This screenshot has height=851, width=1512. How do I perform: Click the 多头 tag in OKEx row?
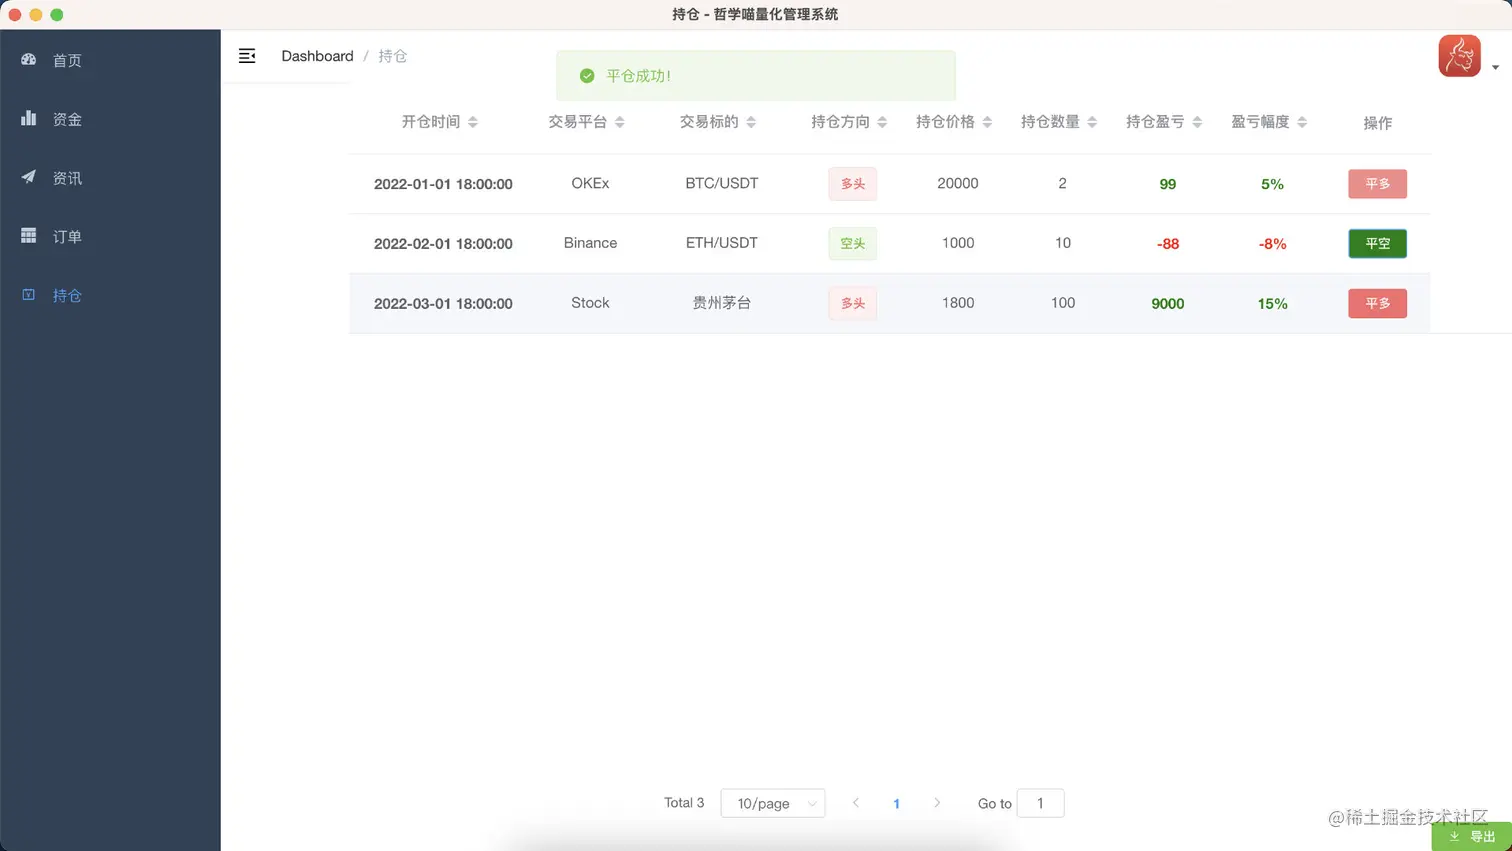pyautogui.click(x=853, y=184)
